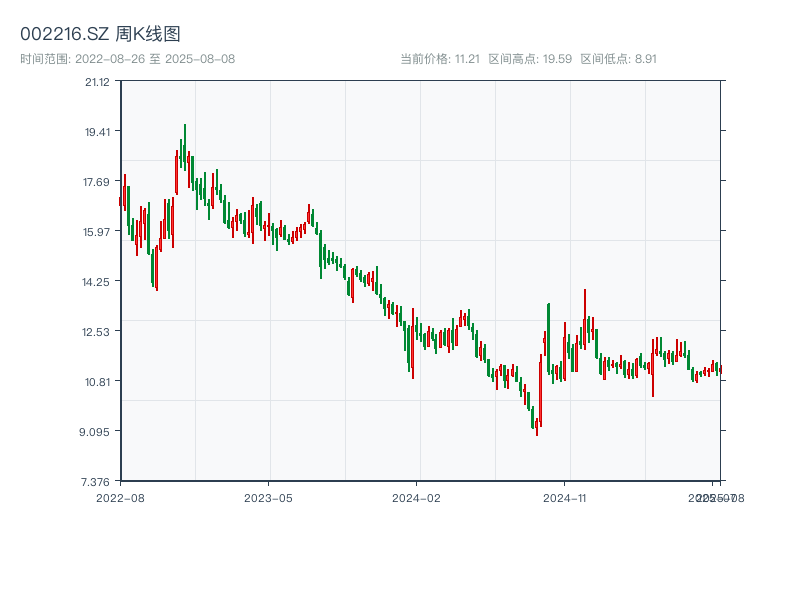
Task: Select the 17.69 price axis tick
Action: point(97,182)
